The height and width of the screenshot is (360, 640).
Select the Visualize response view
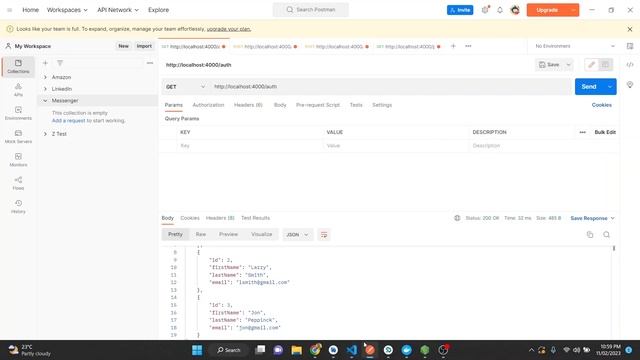point(262,234)
